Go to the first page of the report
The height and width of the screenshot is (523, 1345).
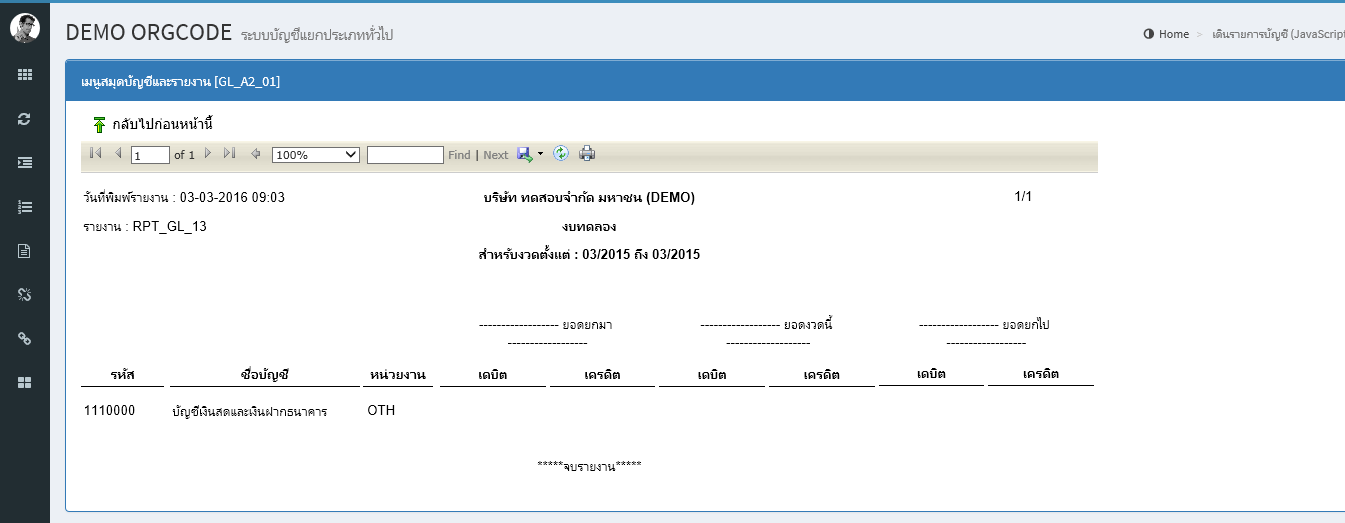pos(96,154)
